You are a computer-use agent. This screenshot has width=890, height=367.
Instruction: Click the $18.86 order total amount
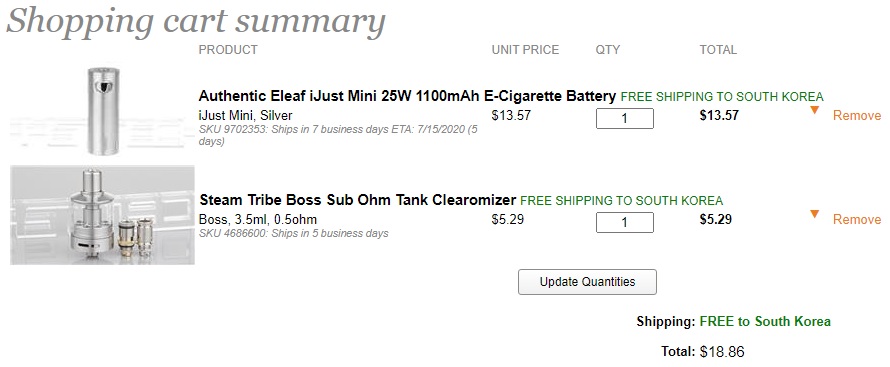point(722,352)
